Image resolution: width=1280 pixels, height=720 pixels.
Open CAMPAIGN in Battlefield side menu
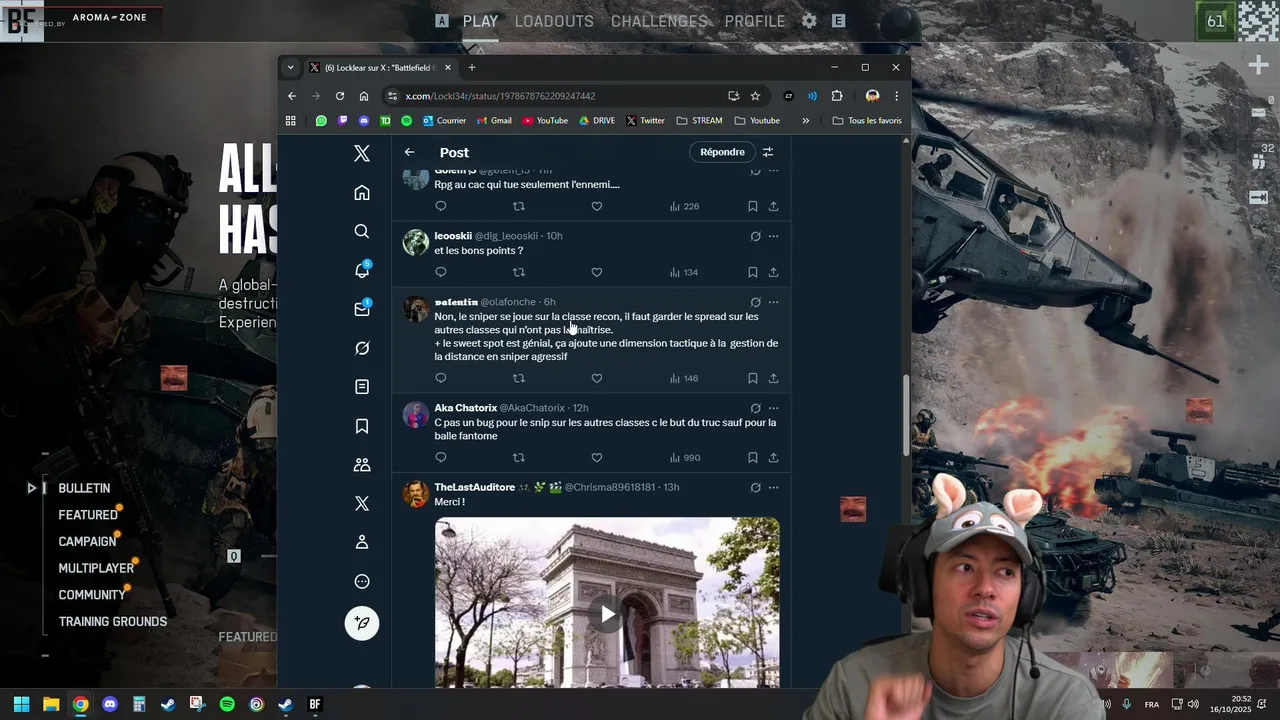87,541
